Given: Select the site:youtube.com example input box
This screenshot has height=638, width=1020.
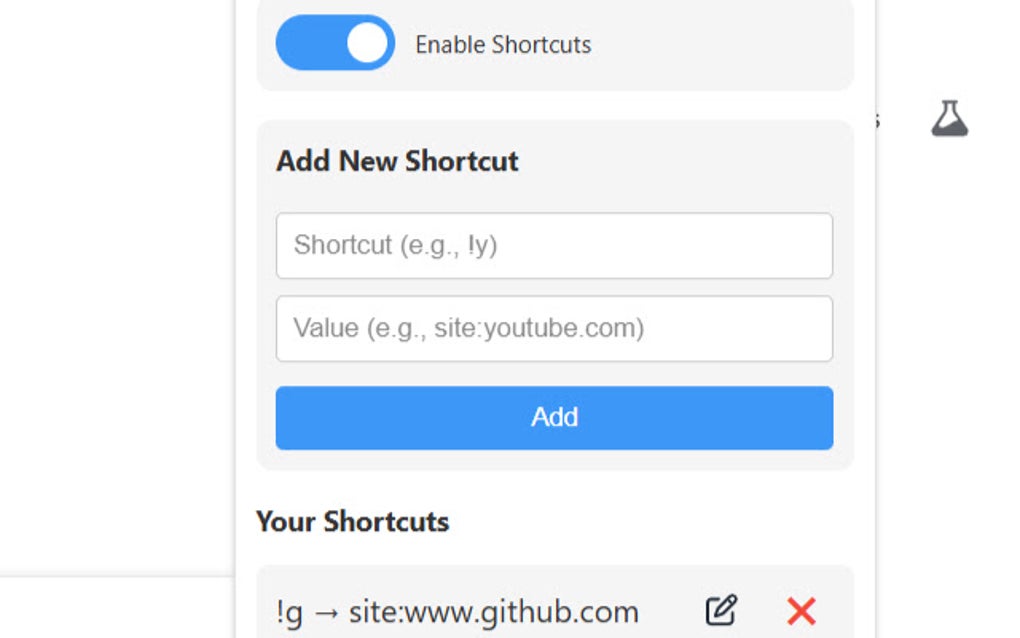Looking at the screenshot, I should pyautogui.click(x=554, y=329).
